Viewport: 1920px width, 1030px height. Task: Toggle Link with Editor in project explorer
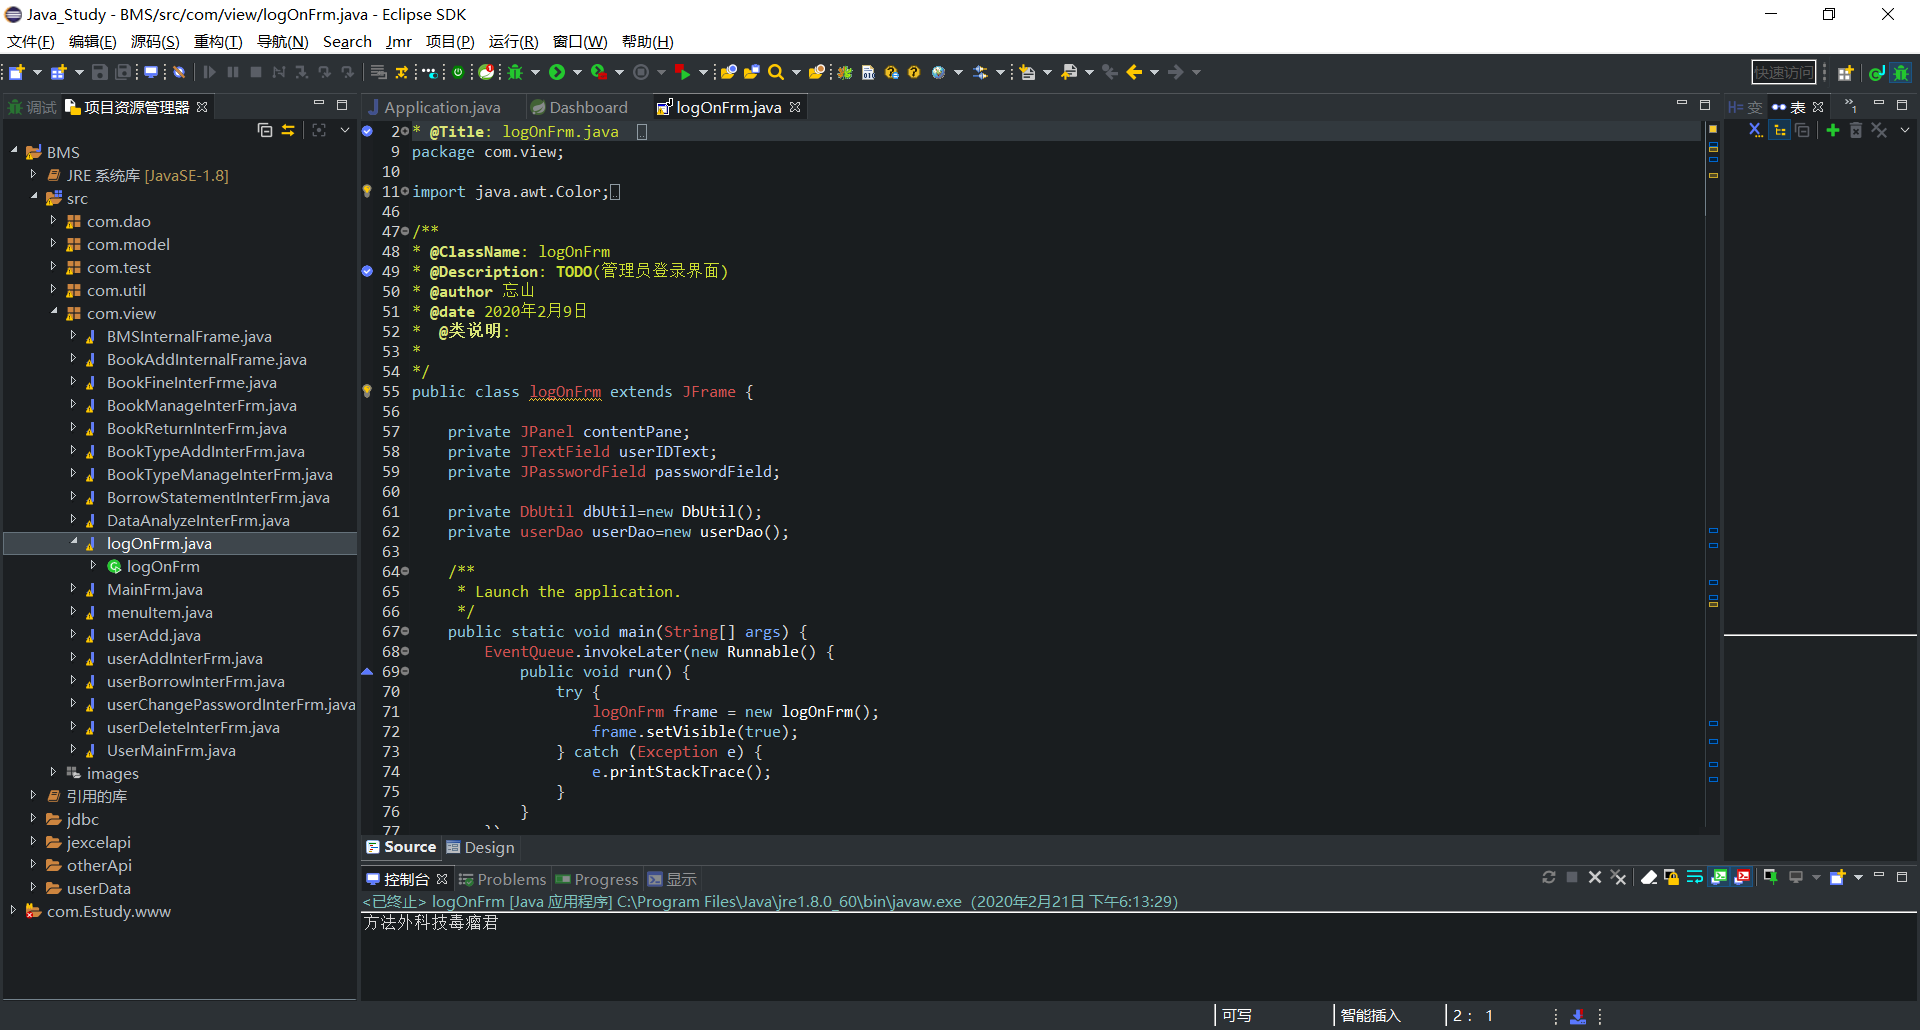288,130
